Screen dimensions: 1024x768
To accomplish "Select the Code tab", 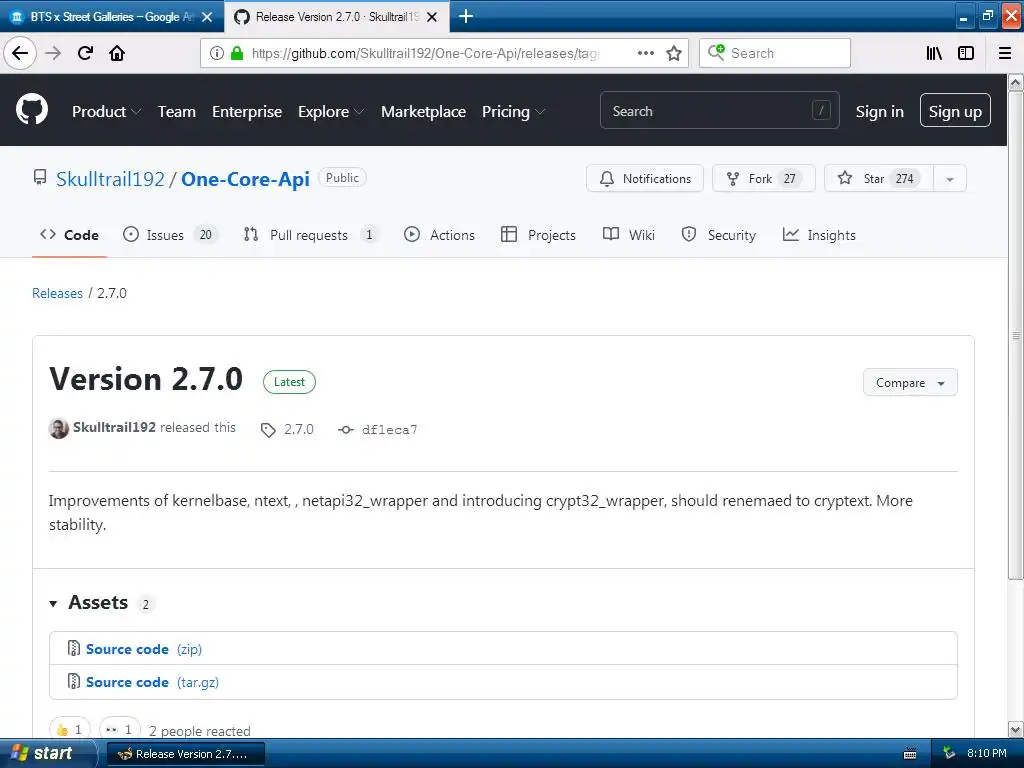I will point(69,235).
